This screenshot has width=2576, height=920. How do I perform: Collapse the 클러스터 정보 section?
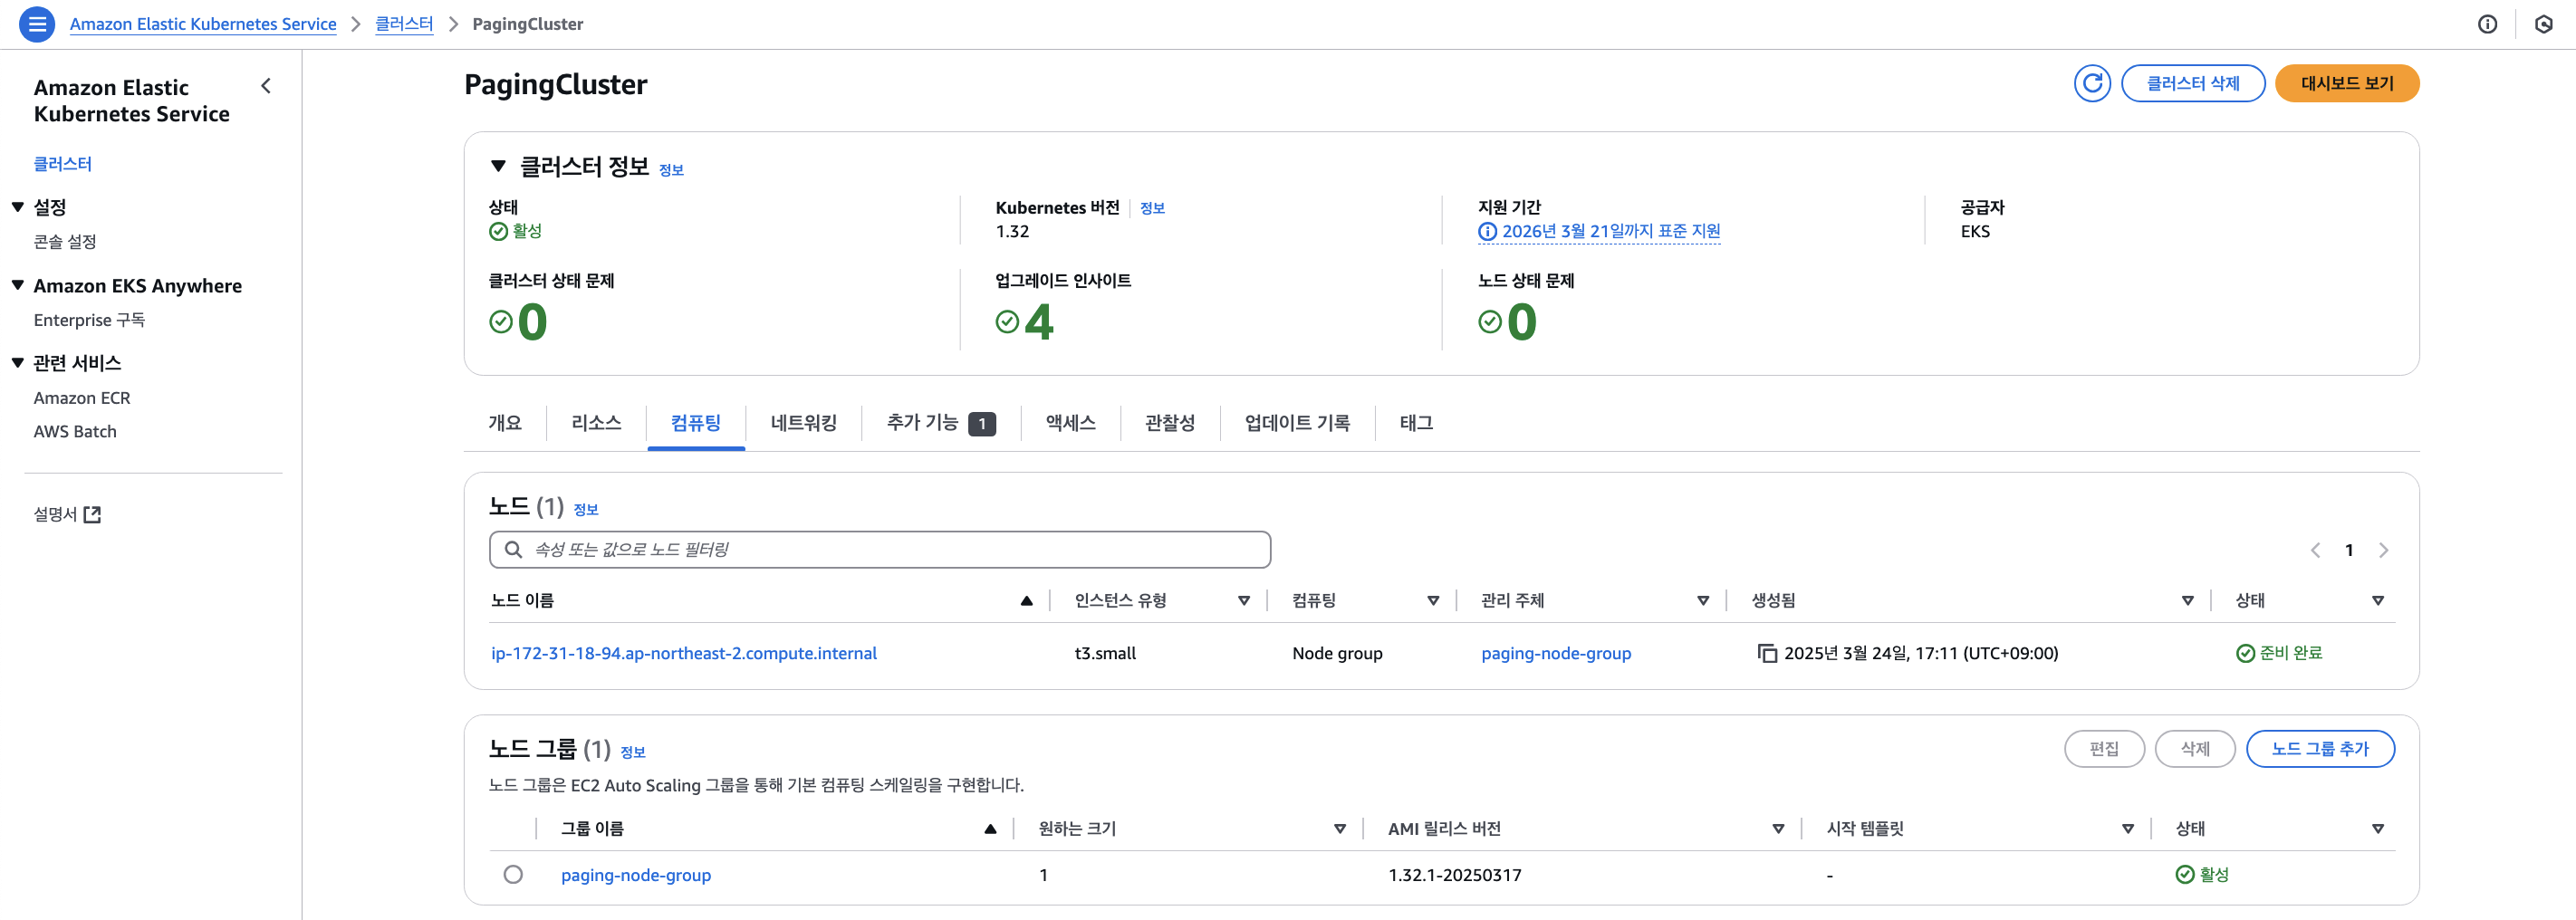coord(498,166)
